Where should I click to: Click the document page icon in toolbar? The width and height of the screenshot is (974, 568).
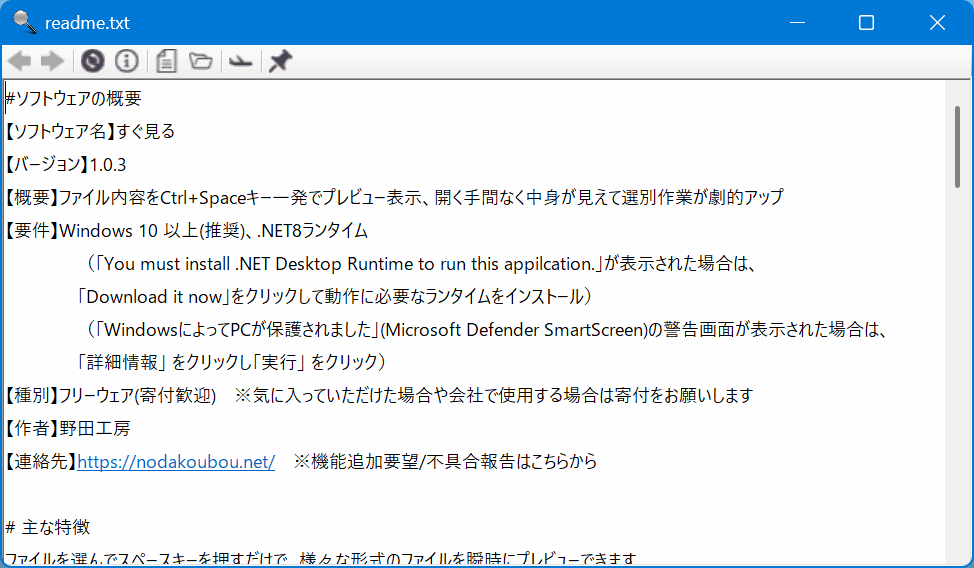tap(166, 61)
